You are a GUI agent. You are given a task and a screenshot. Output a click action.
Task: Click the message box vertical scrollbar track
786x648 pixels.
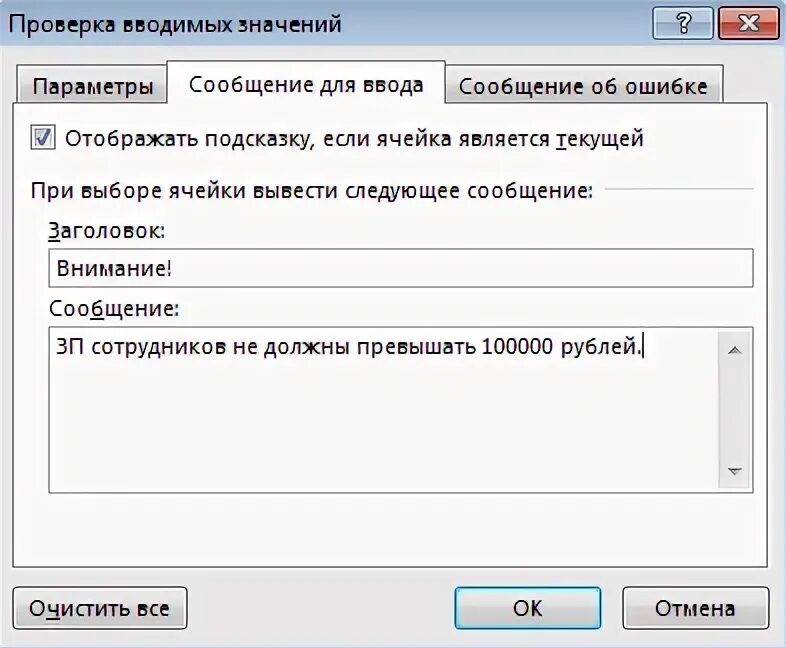(734, 411)
